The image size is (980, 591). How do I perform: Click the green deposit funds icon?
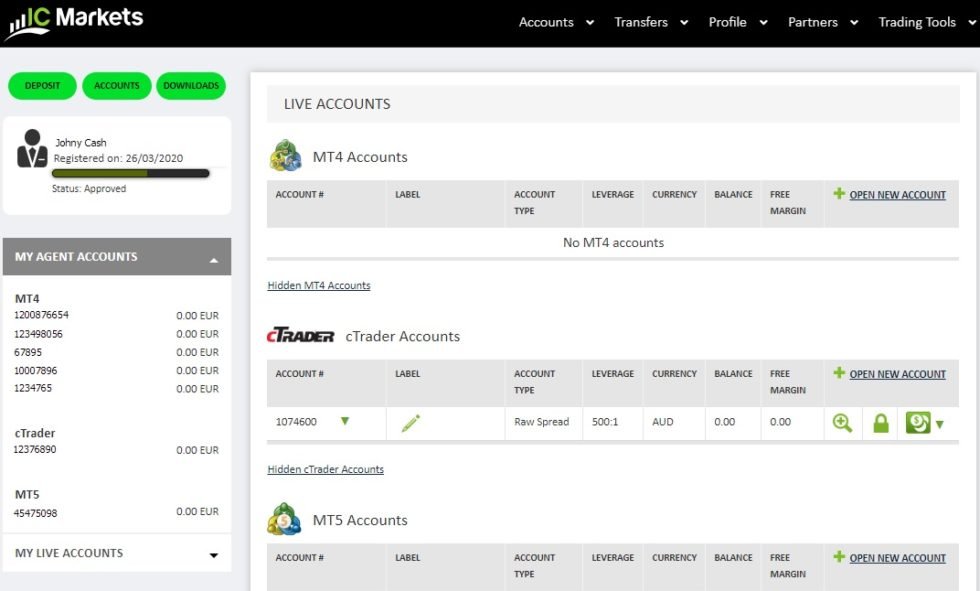917,423
